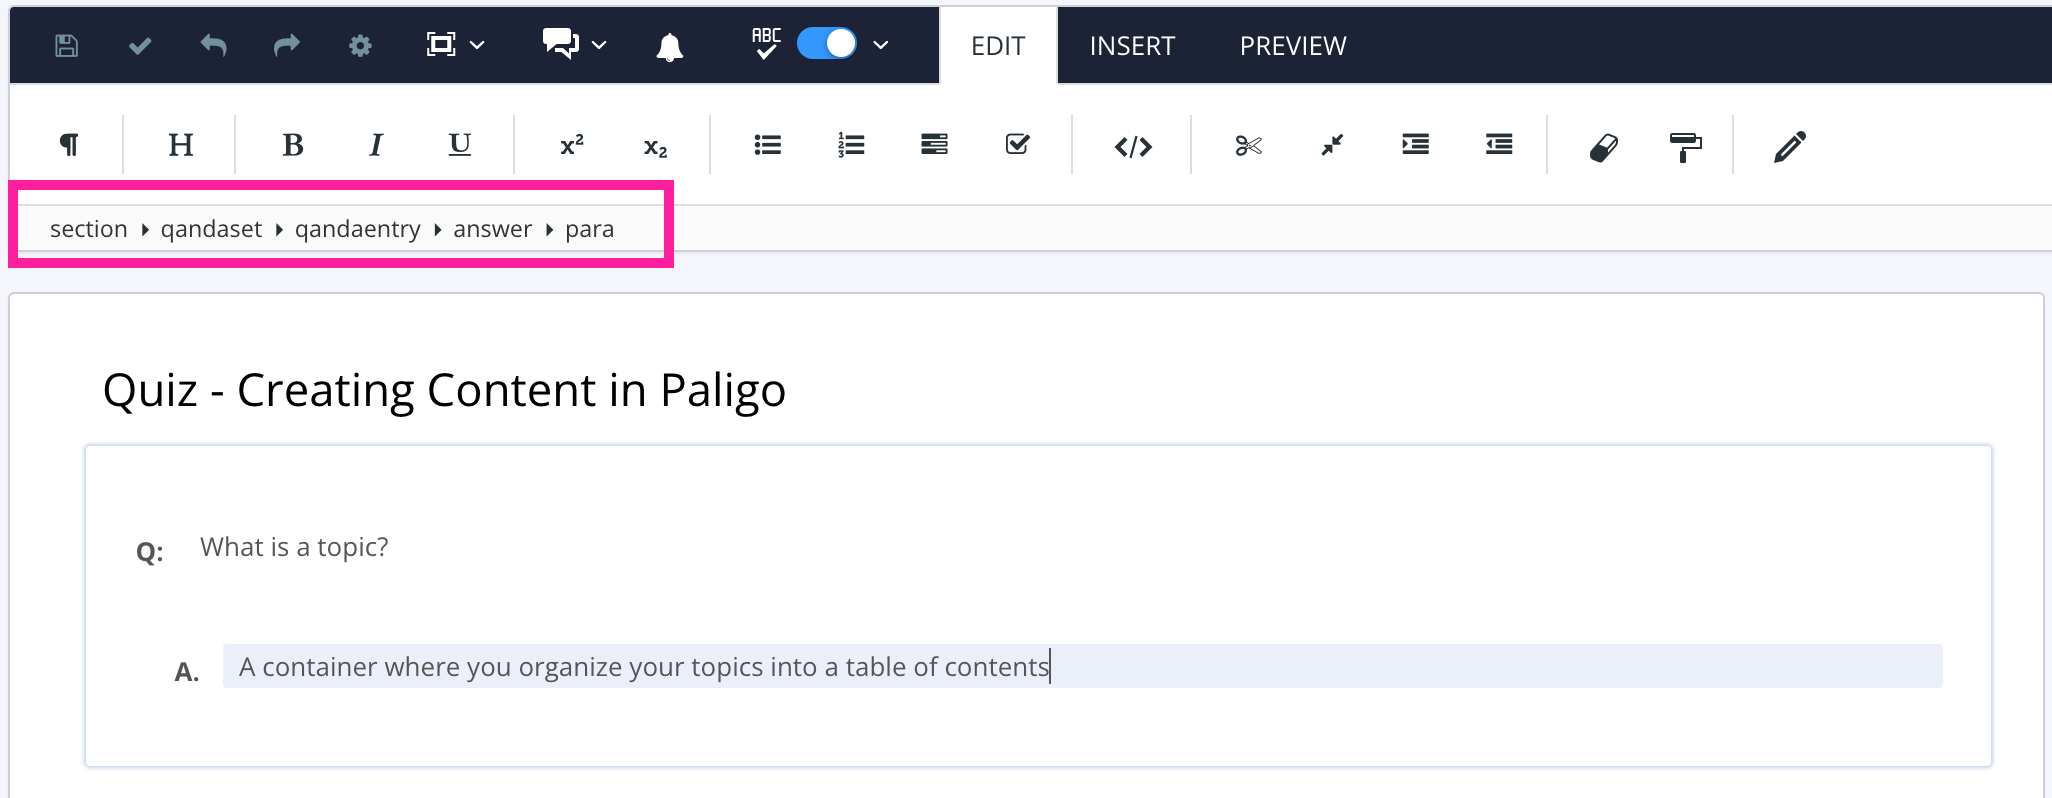Screen dimensions: 2052x798
Task: Select para in the breadcrumb
Action: point(590,229)
